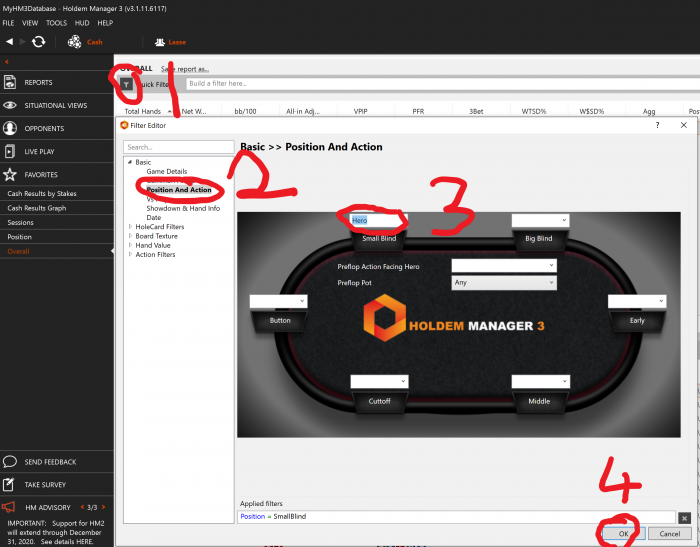This screenshot has height=547, width=700.
Task: Click the Filter Editor help question mark
Action: (657, 125)
